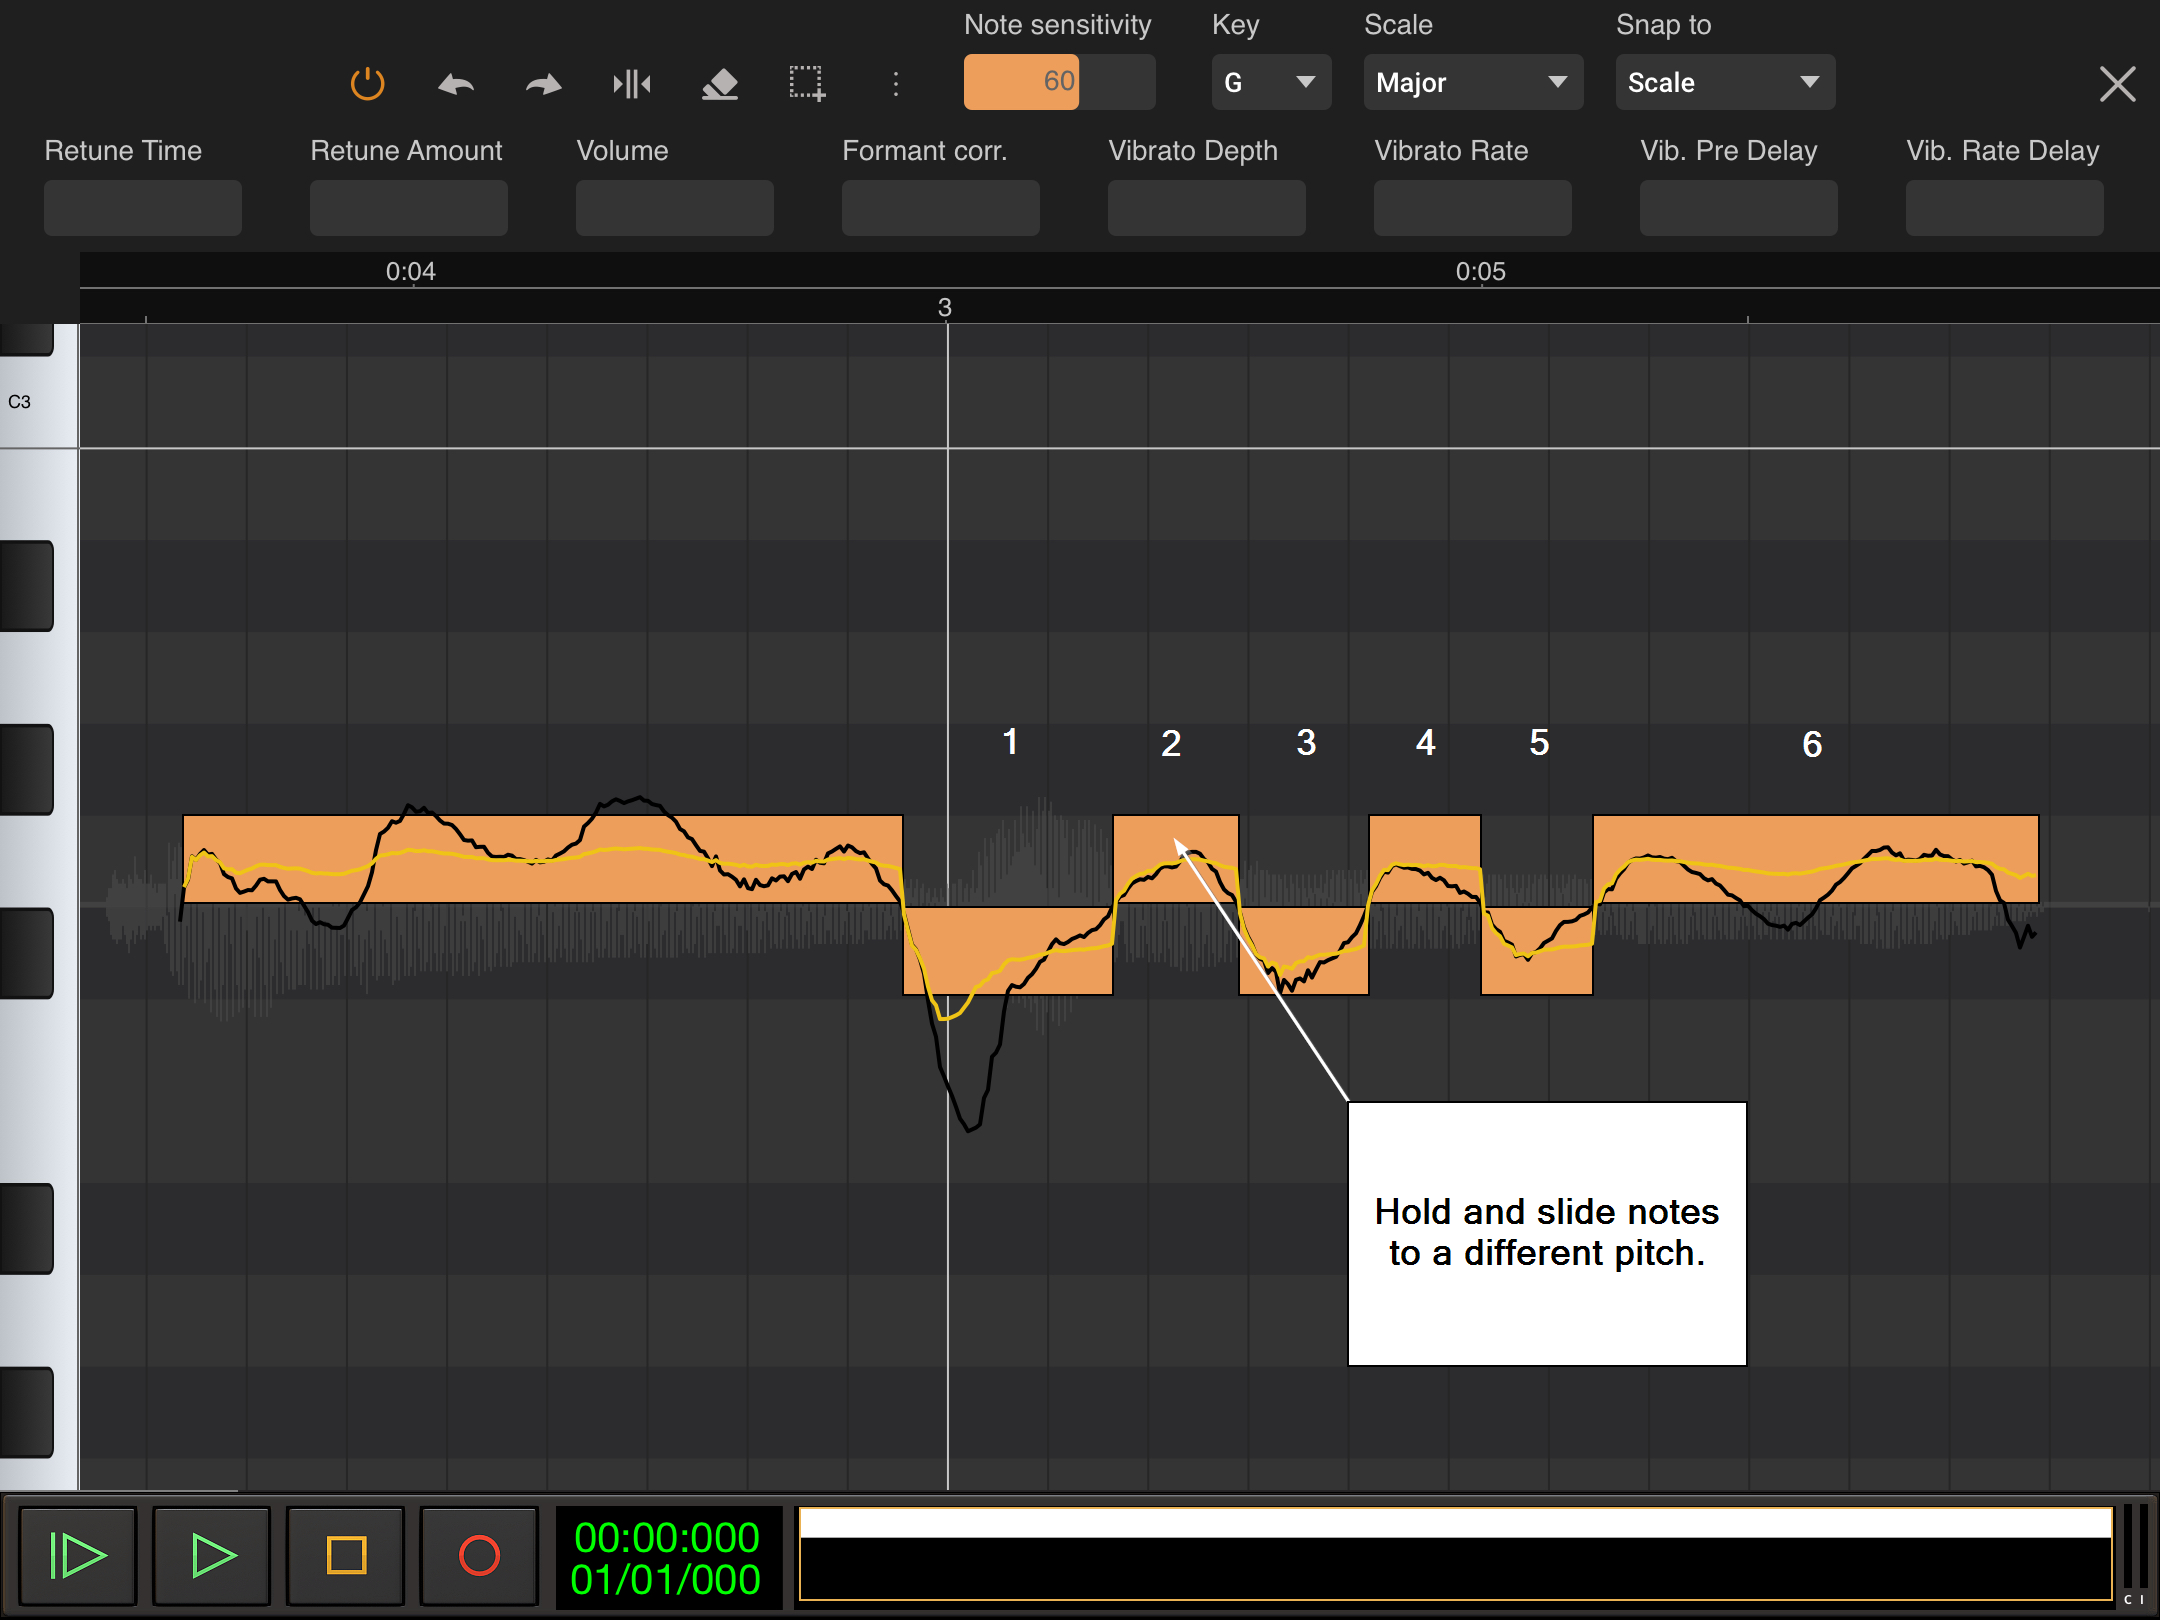The width and height of the screenshot is (2160, 1620).
Task: Select the eraser tool
Action: (719, 84)
